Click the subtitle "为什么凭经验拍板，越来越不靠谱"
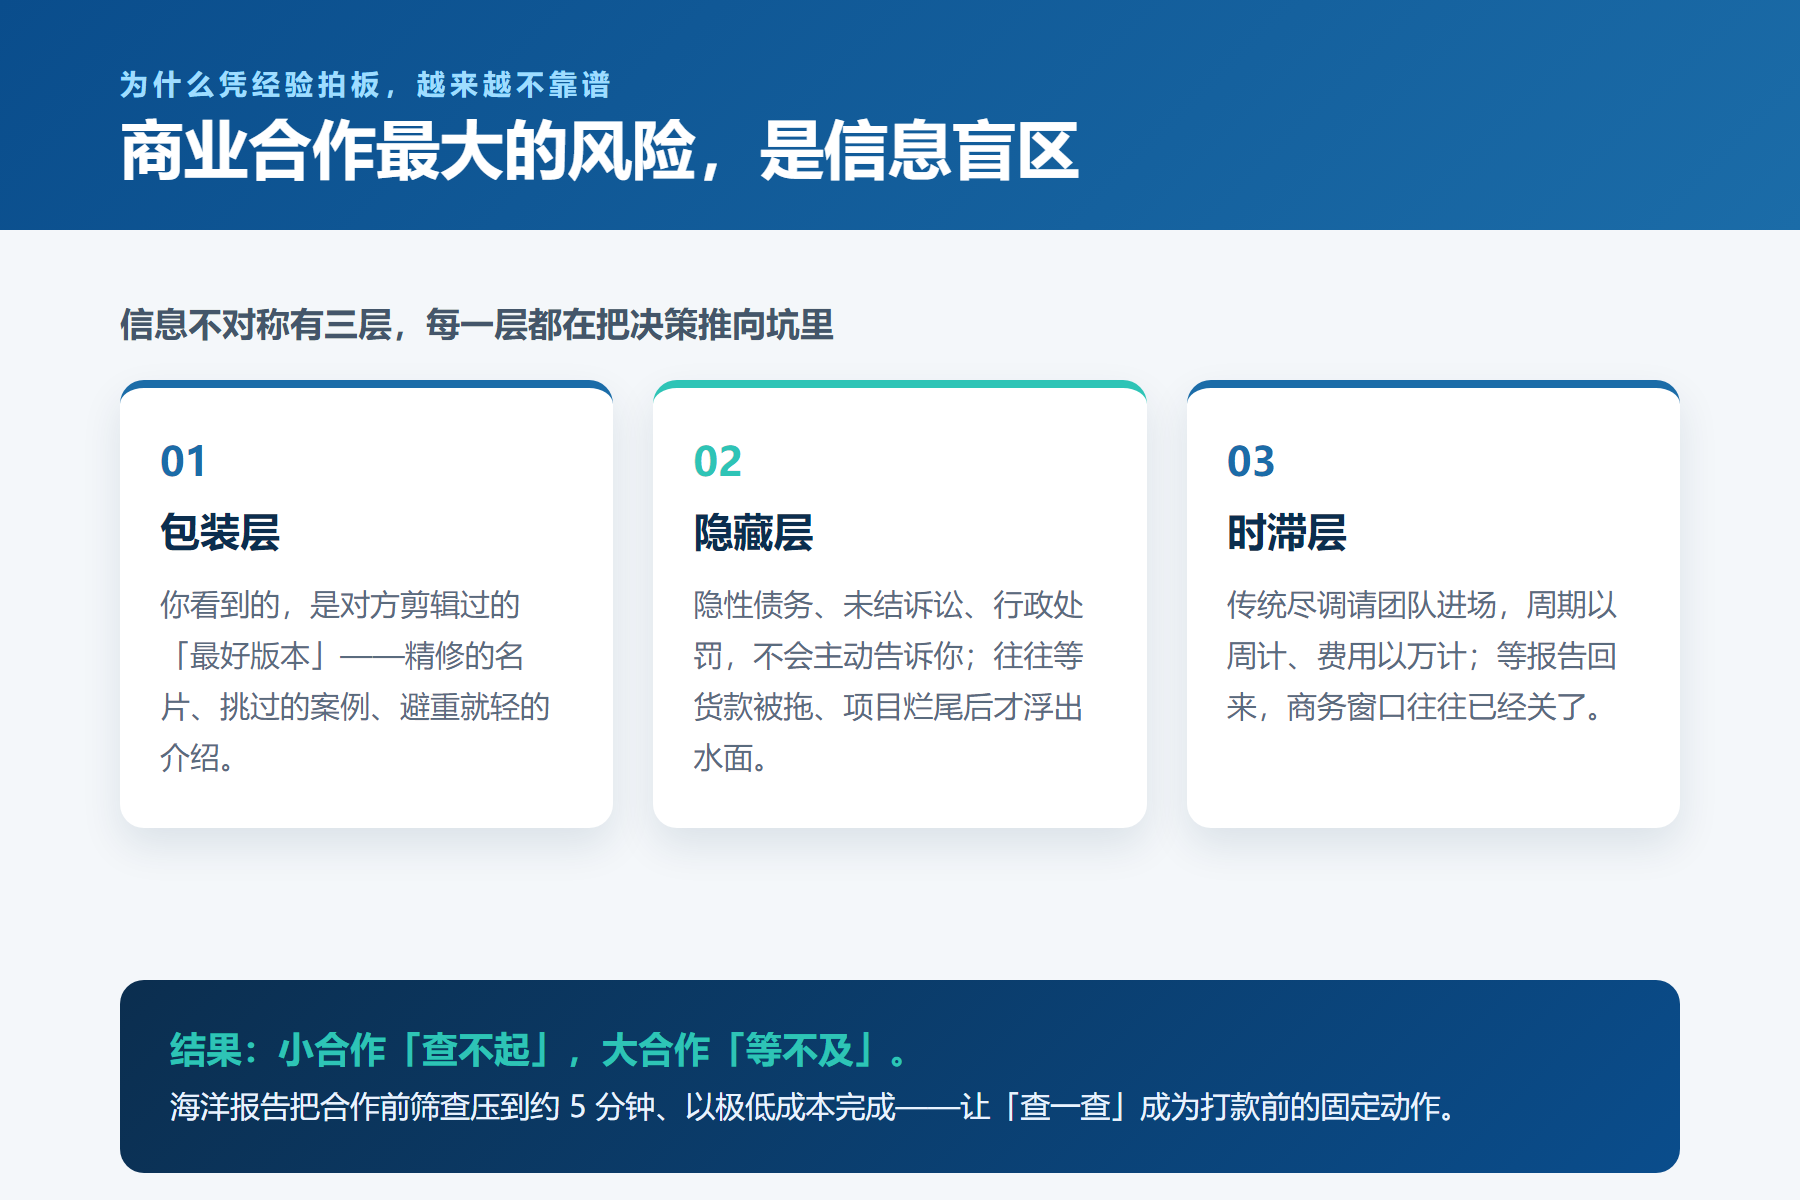Screen dimensions: 1800x1200 coord(365,85)
